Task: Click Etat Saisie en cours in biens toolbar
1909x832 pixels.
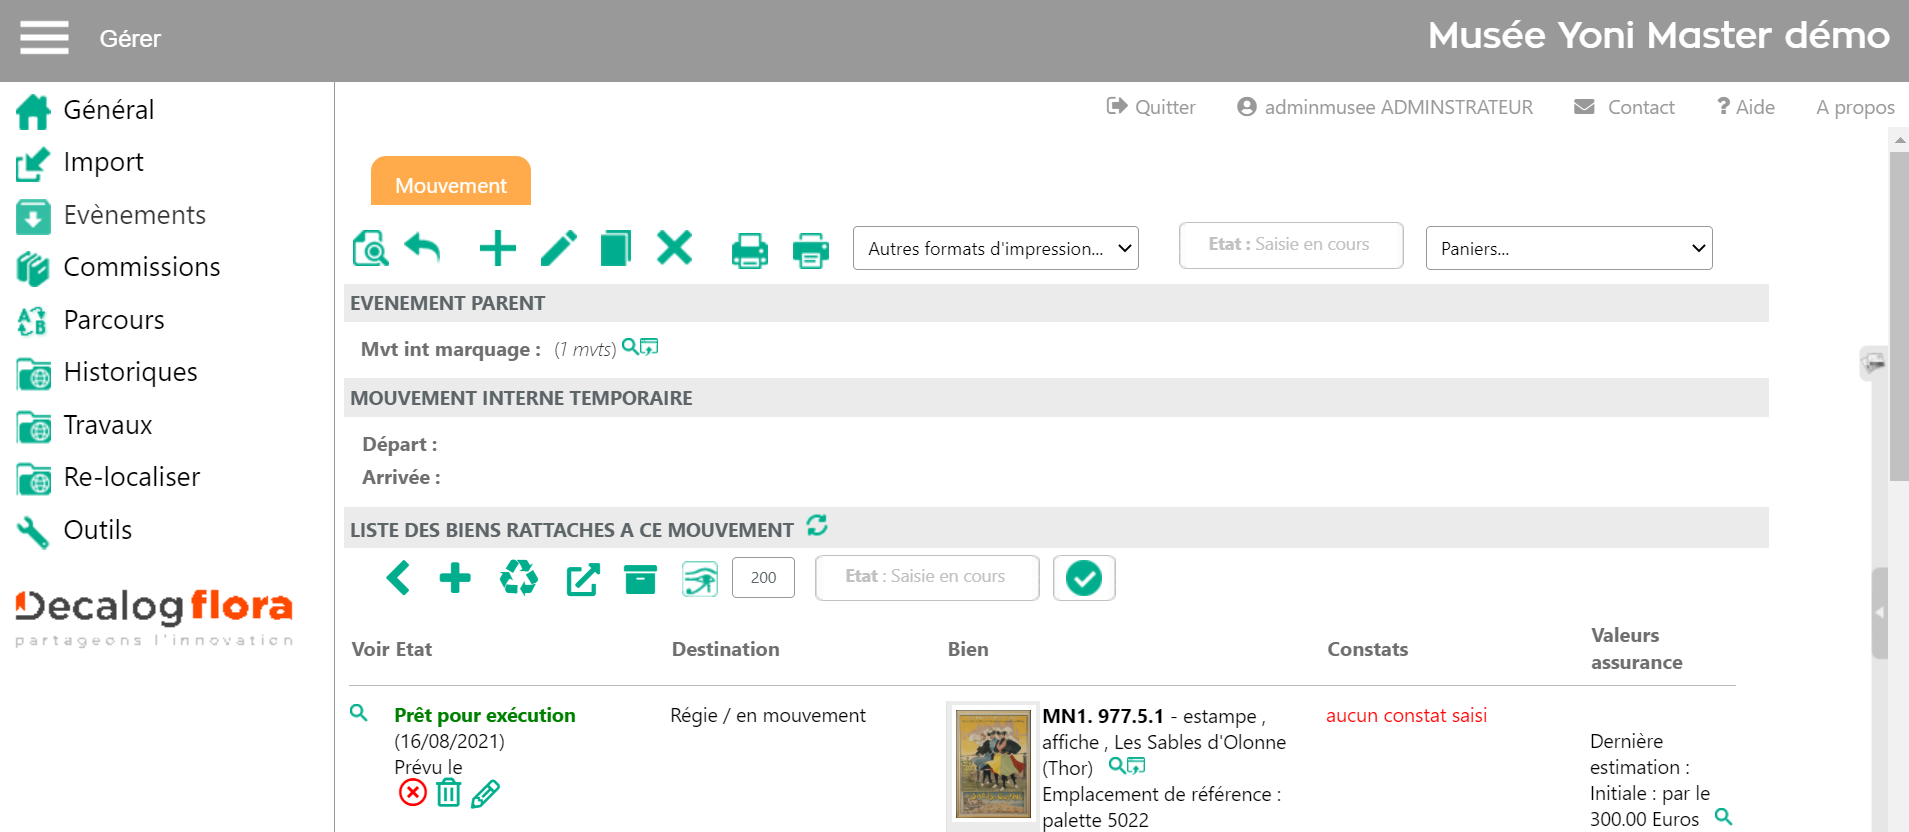Action: point(927,577)
